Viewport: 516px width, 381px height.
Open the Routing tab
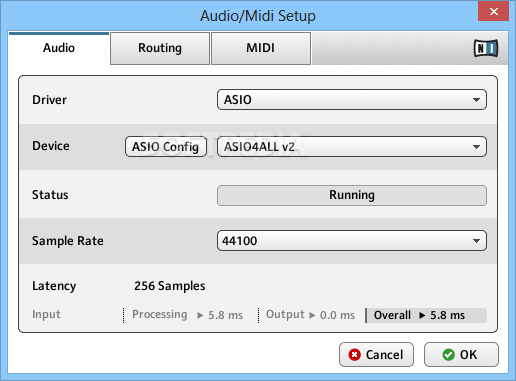click(160, 48)
